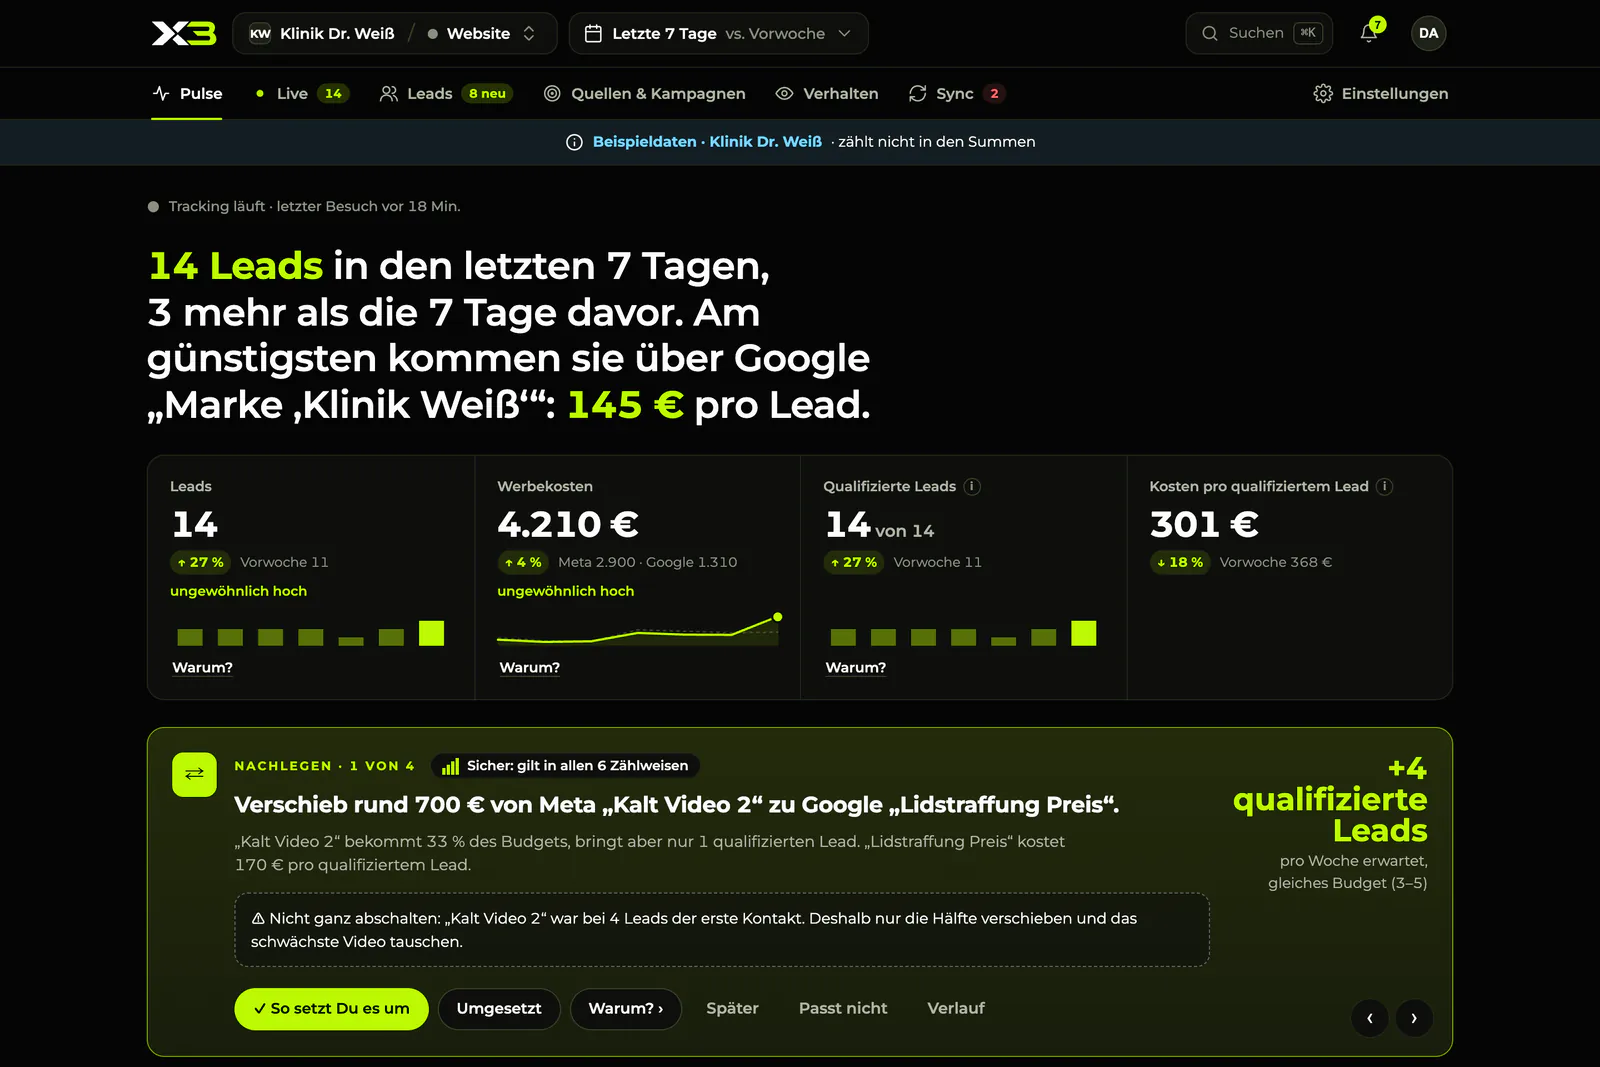Mark recommendation as Umgesetzt
Image resolution: width=1600 pixels, height=1067 pixels.
[499, 1008]
